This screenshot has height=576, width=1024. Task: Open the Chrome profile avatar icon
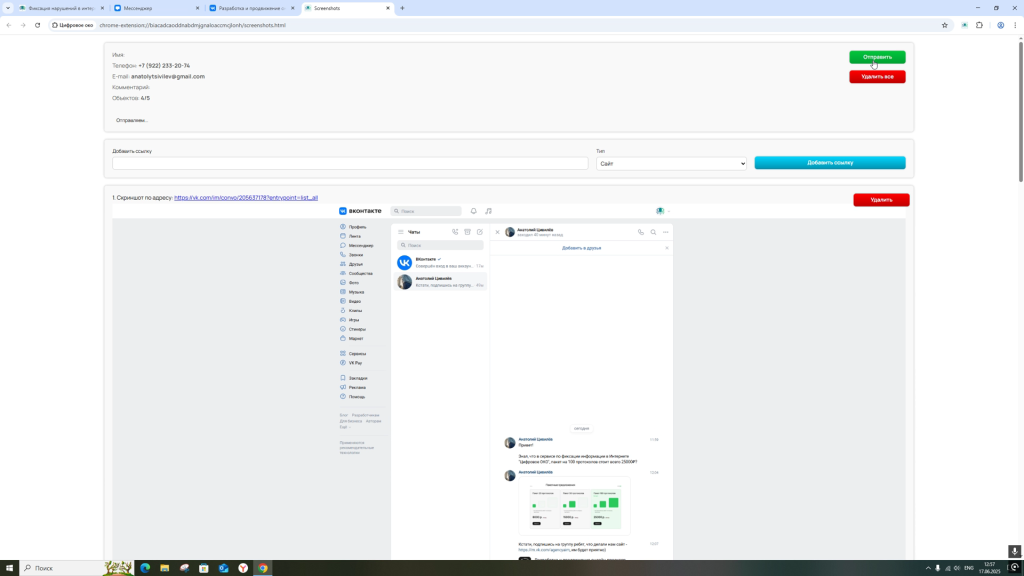click(1000, 25)
